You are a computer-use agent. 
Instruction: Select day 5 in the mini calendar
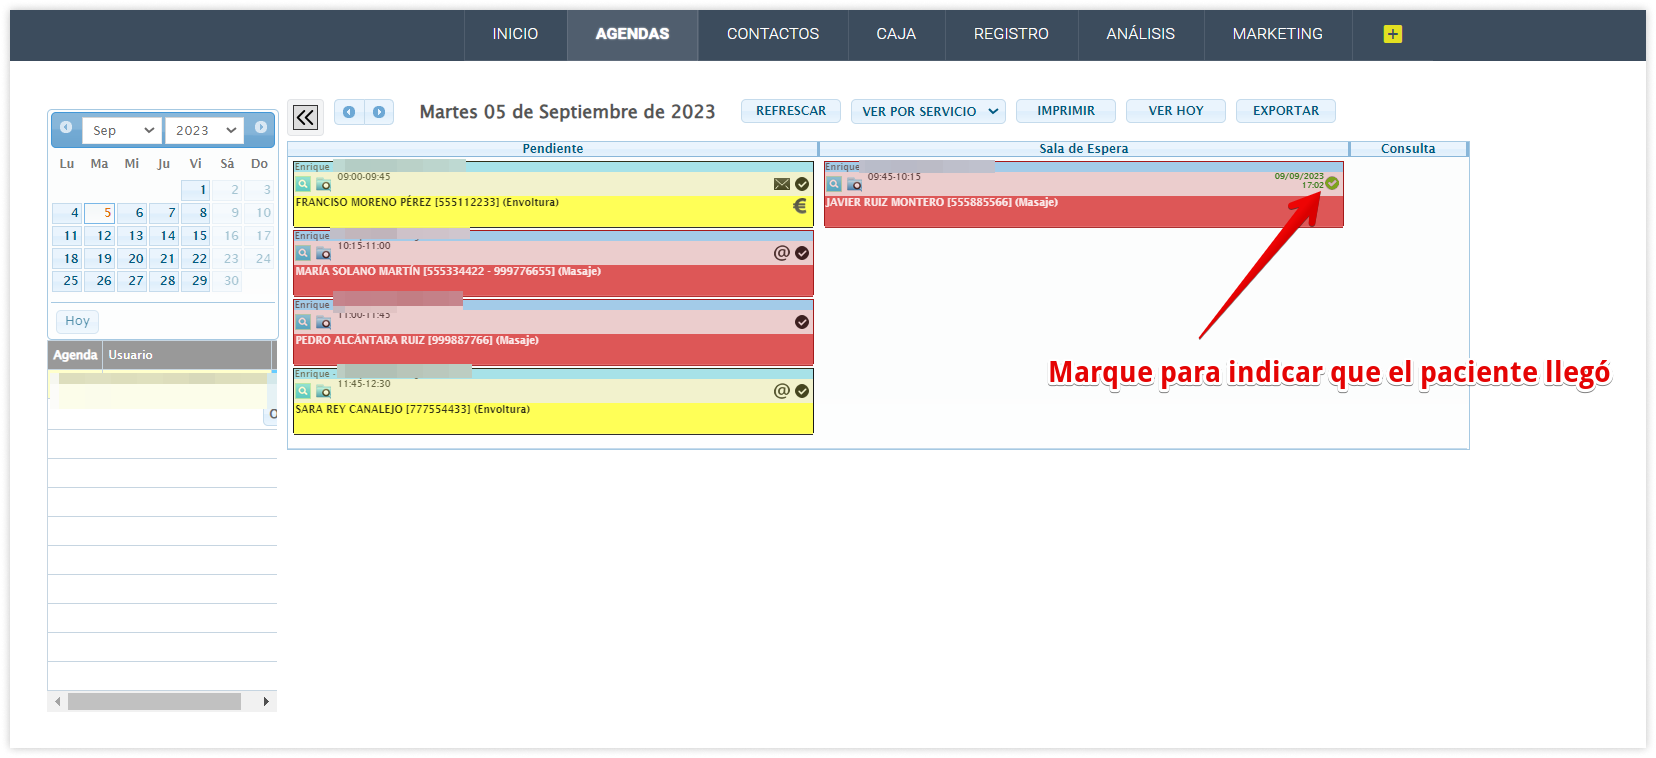coord(99,213)
